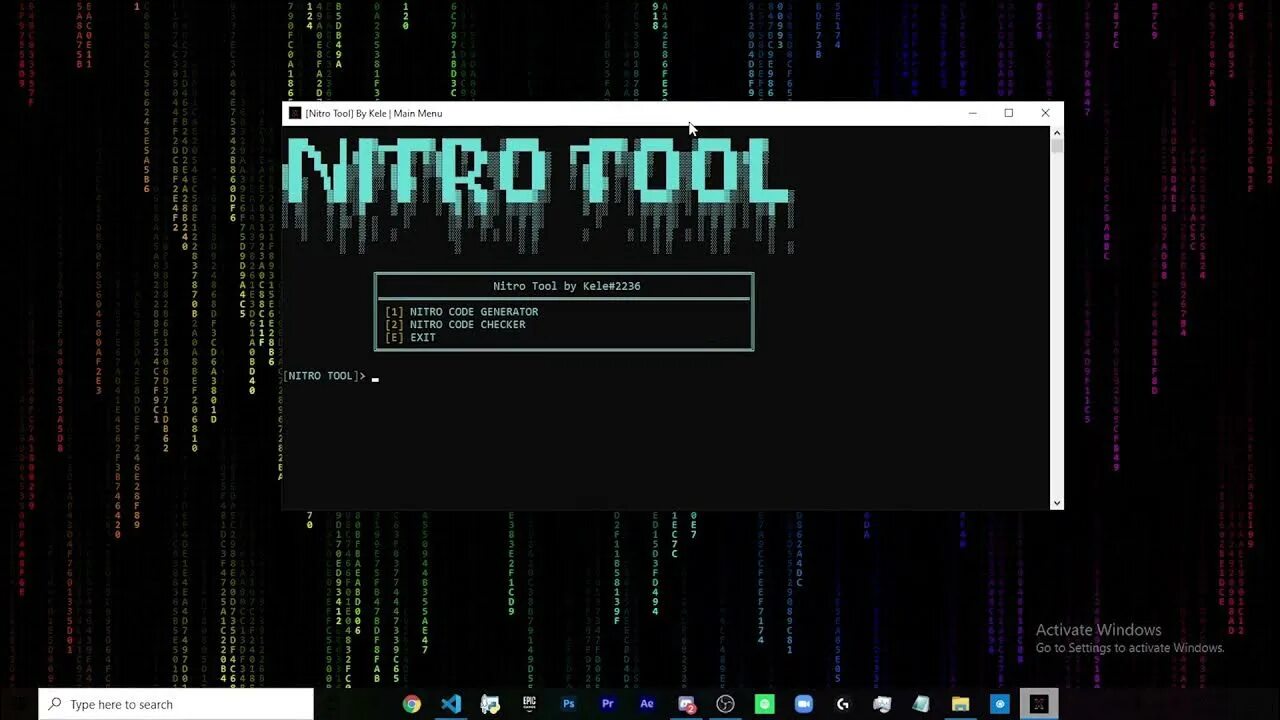Click the search magnifier icon in taskbar
The width and height of the screenshot is (1280, 720).
tap(55, 704)
